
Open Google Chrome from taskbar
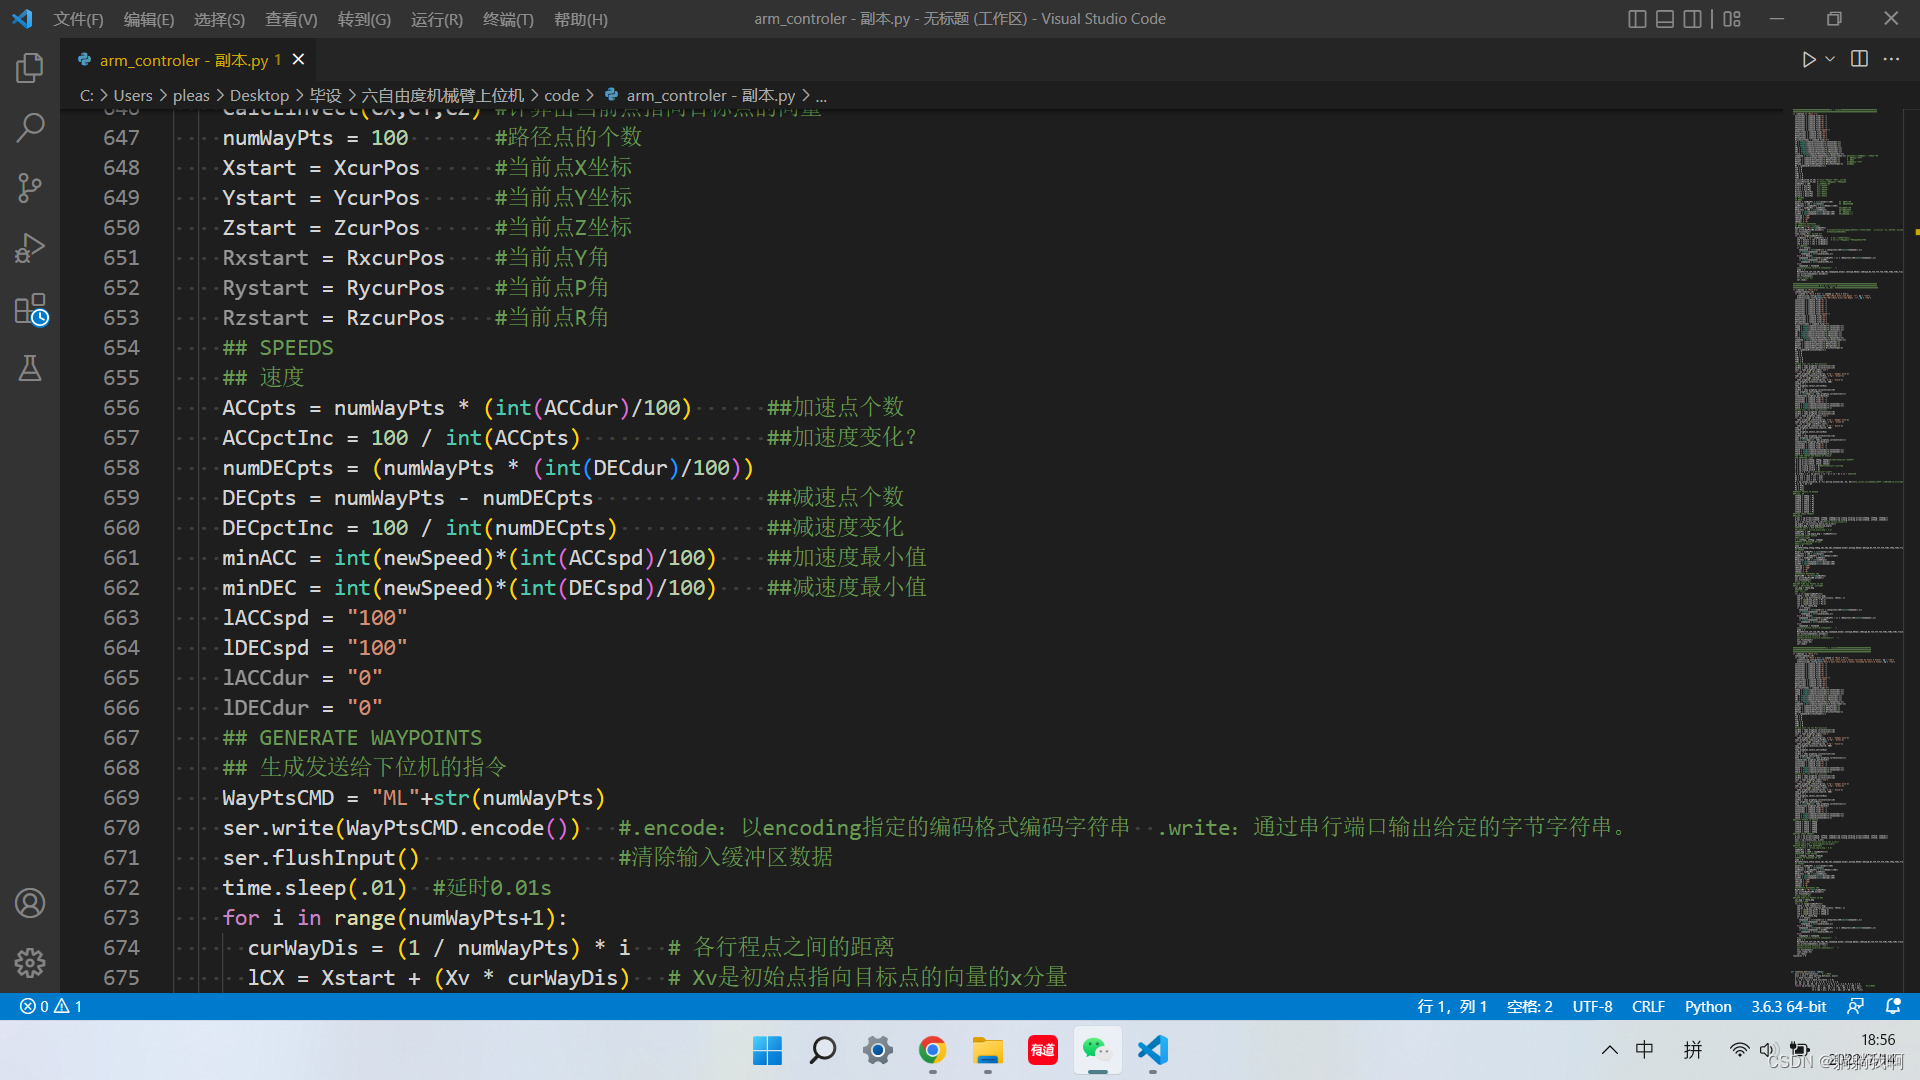(932, 1050)
